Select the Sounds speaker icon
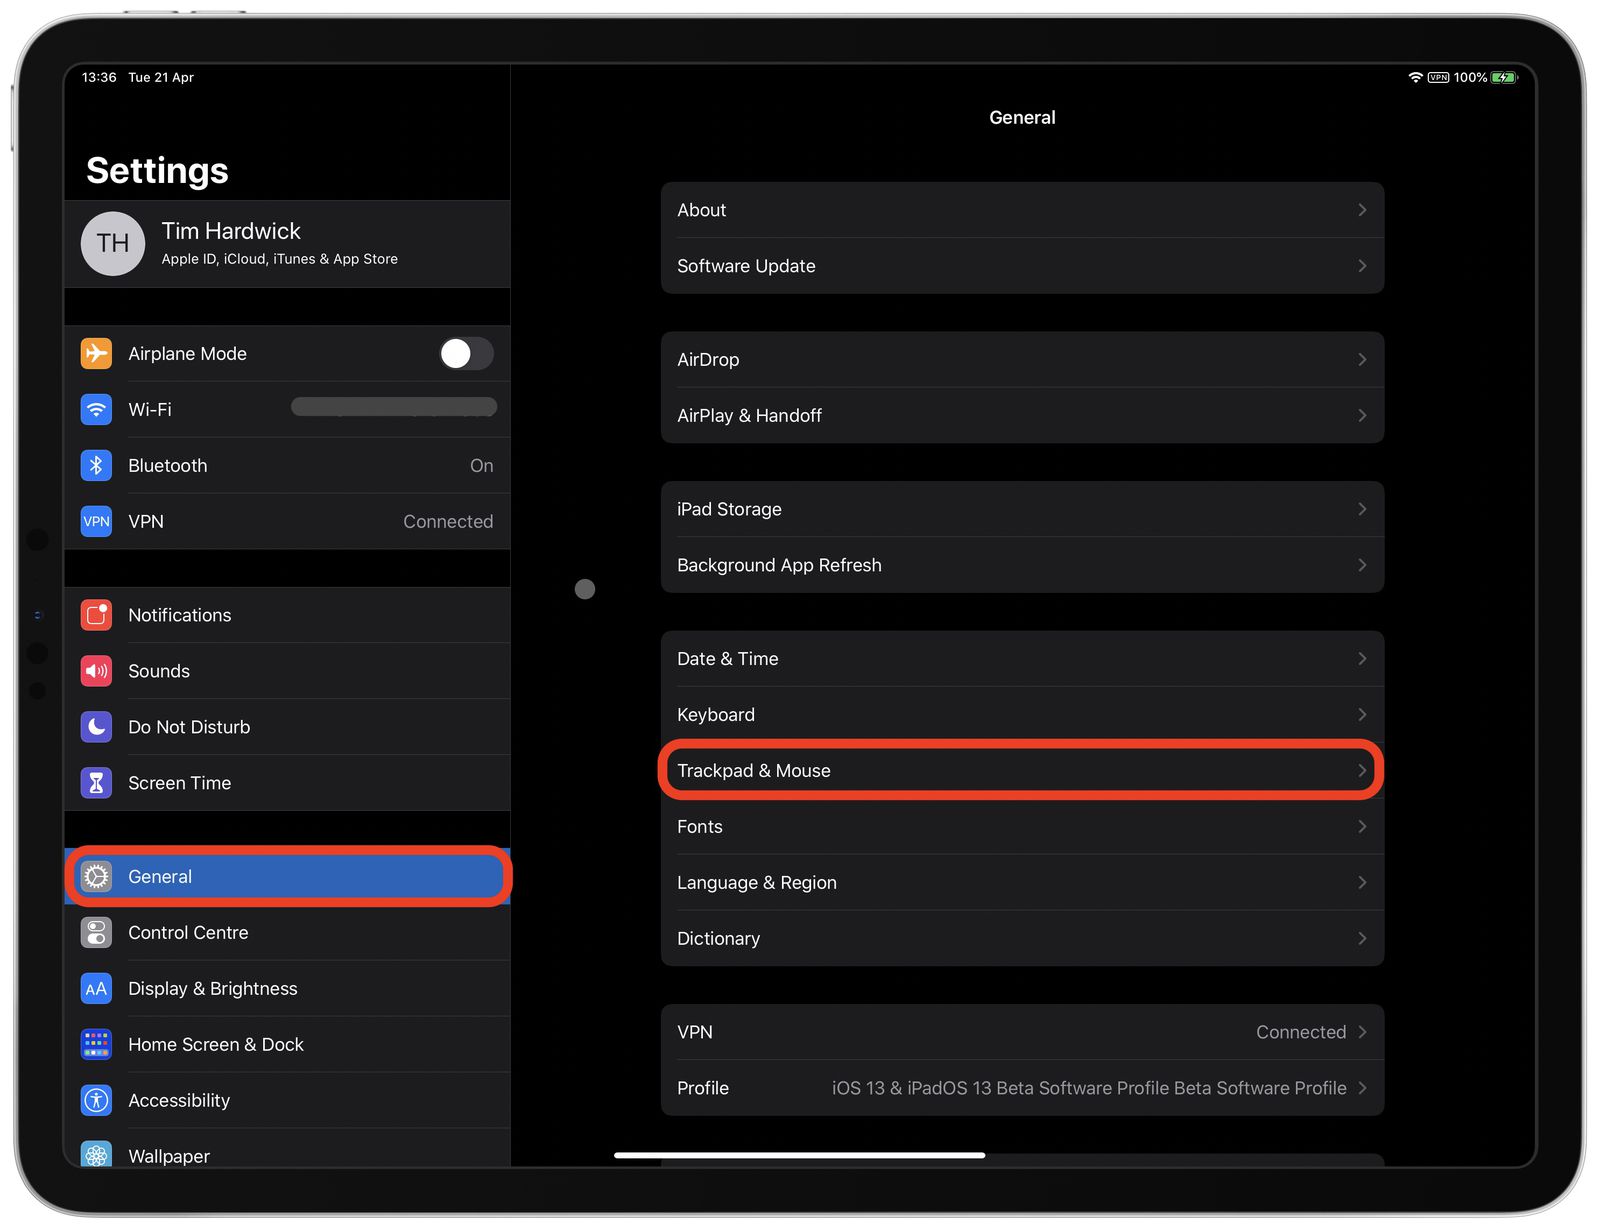 tap(96, 671)
